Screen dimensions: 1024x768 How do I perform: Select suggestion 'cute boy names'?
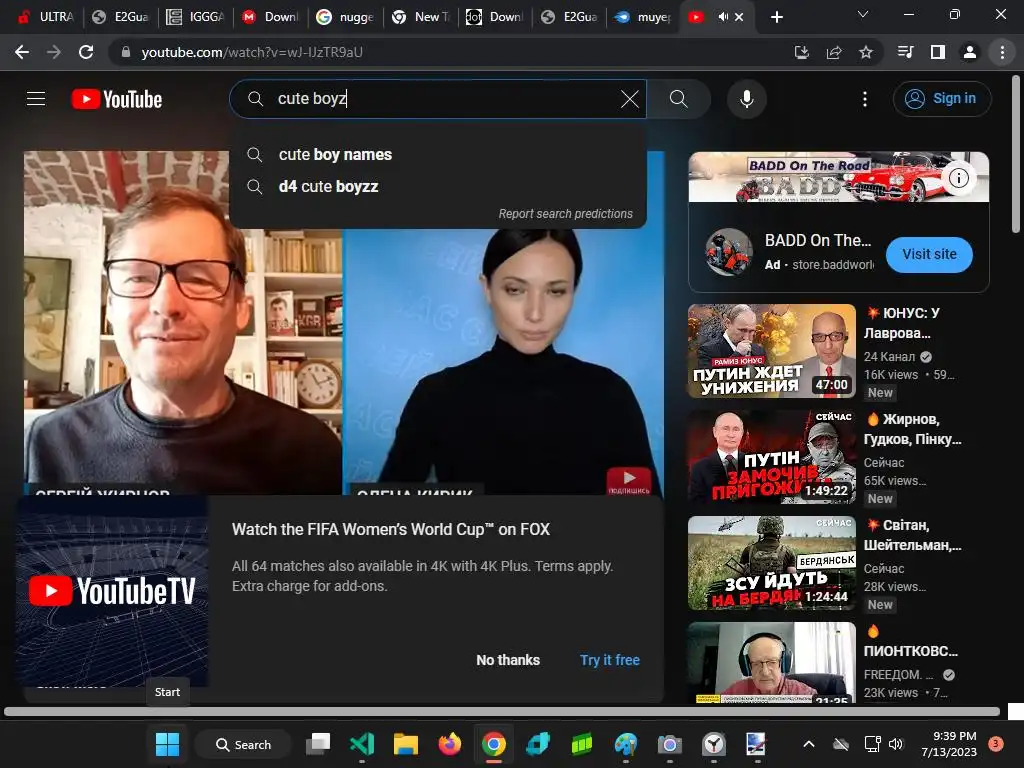pyautogui.click(x=438, y=155)
